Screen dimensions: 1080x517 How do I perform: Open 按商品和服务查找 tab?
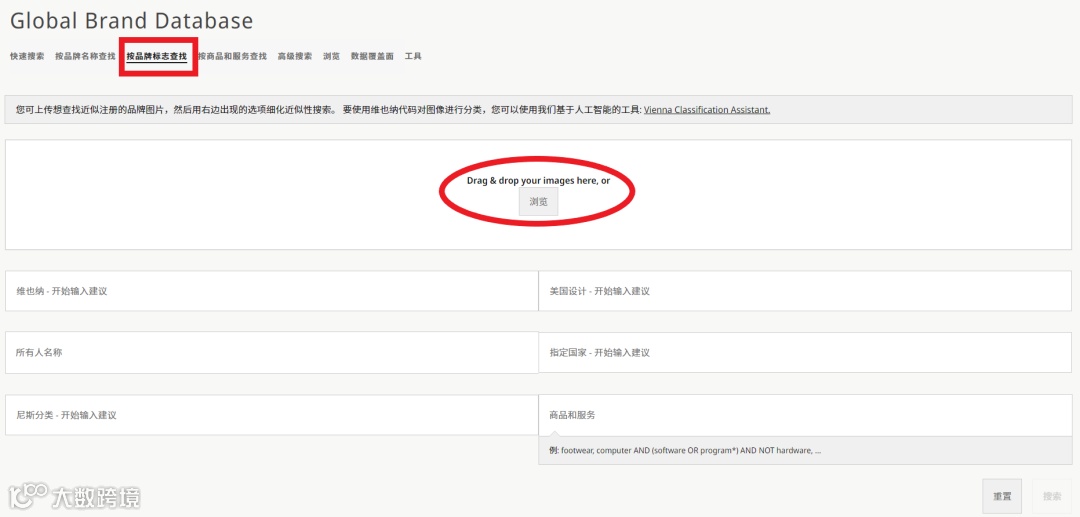[x=232, y=56]
